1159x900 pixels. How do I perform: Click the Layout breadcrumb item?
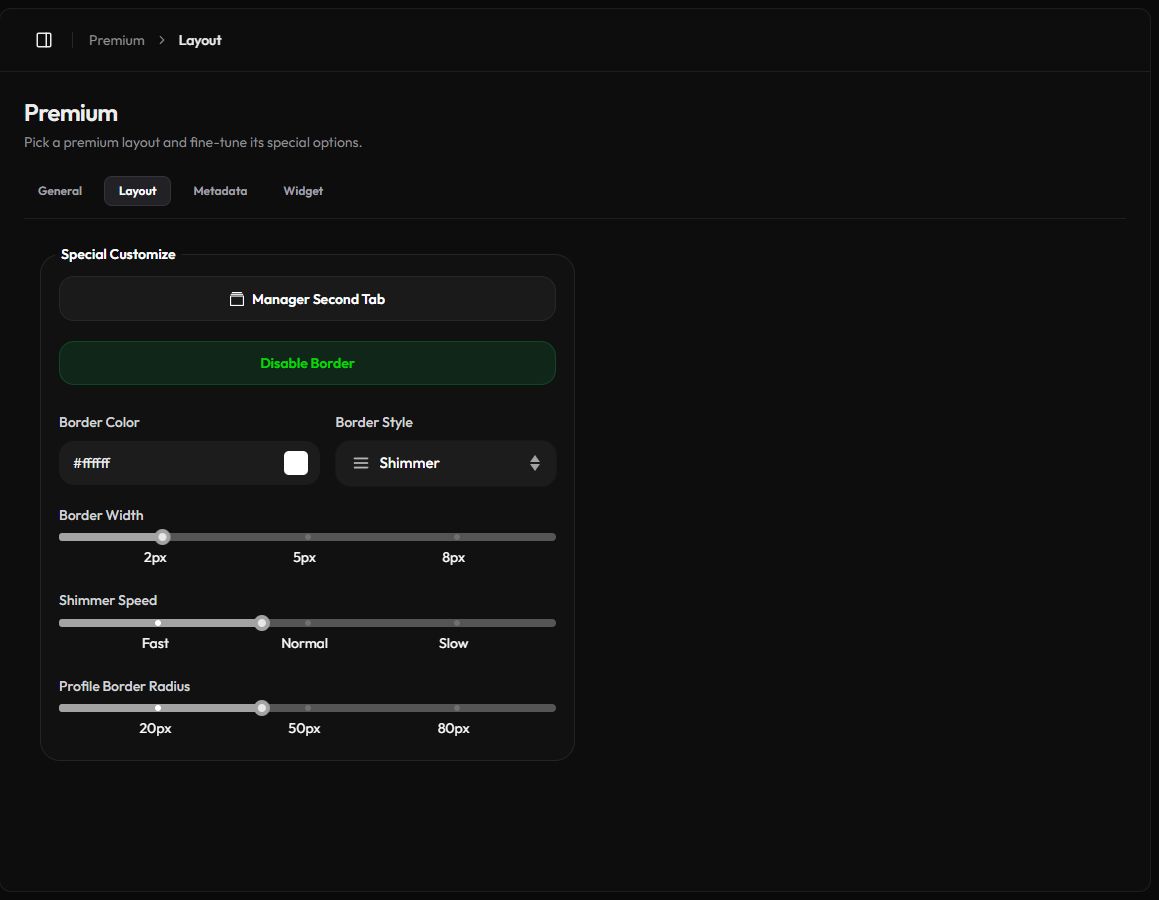coord(200,41)
